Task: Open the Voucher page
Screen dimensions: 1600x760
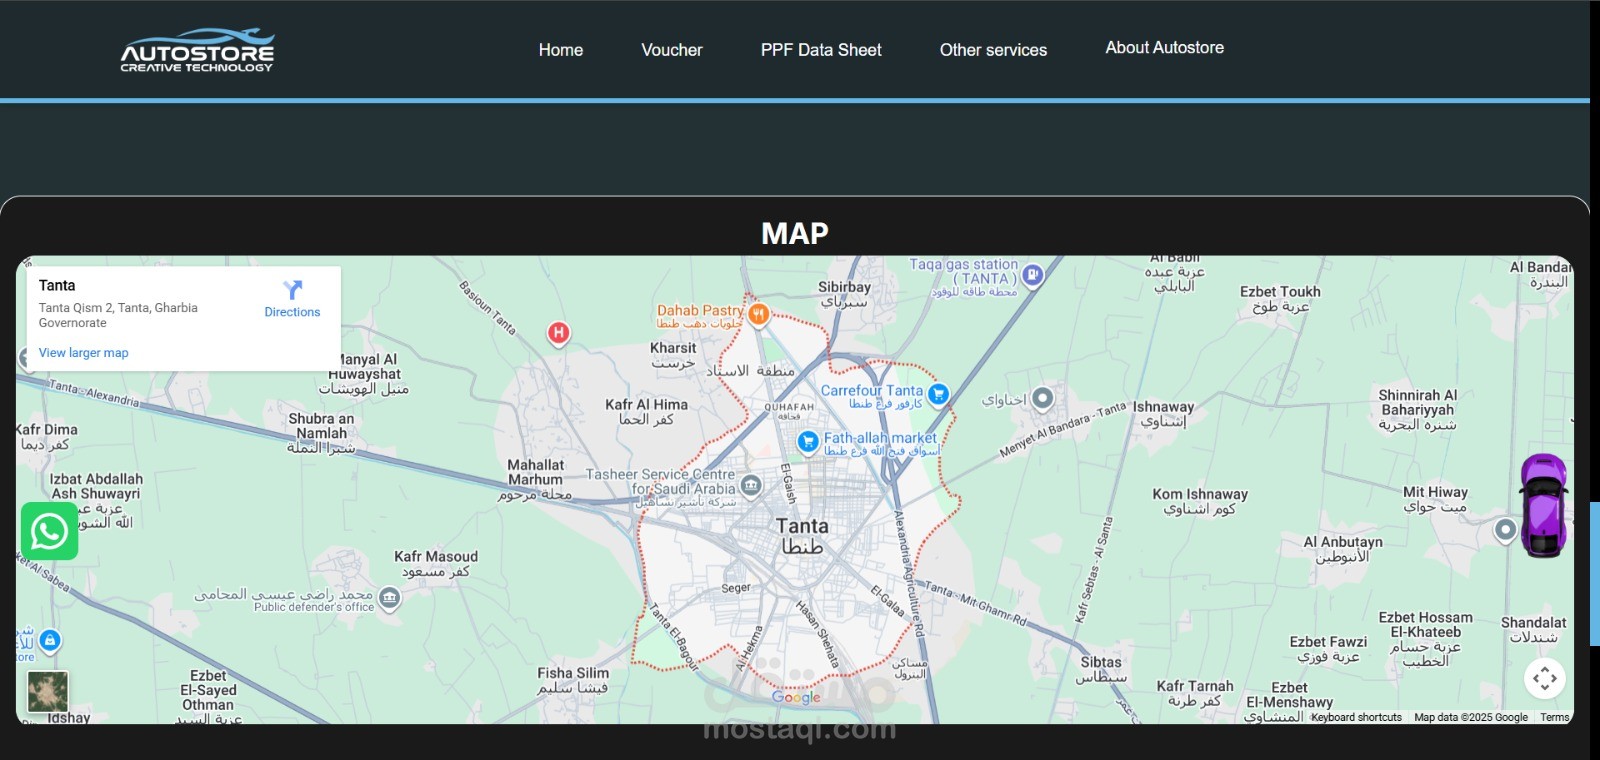Action: coord(672,50)
